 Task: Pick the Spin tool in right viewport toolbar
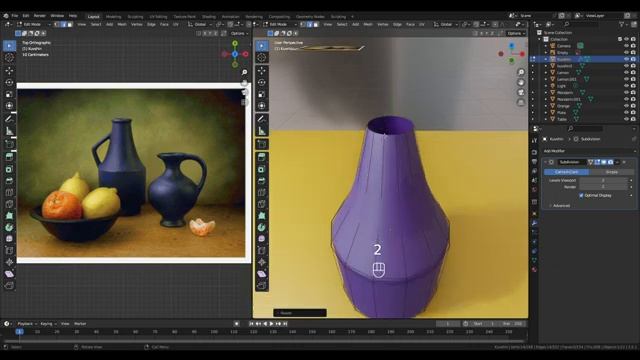pyautogui.click(x=262, y=227)
